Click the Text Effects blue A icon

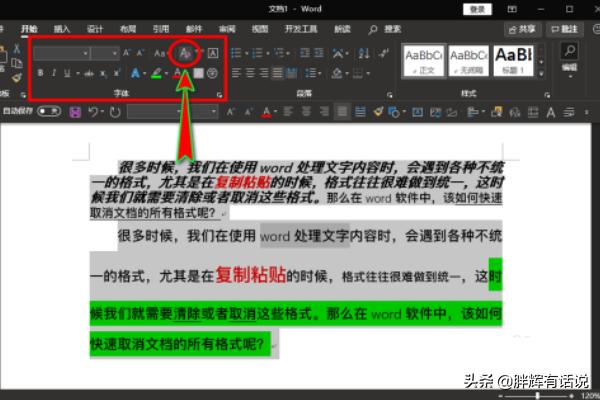coord(135,73)
